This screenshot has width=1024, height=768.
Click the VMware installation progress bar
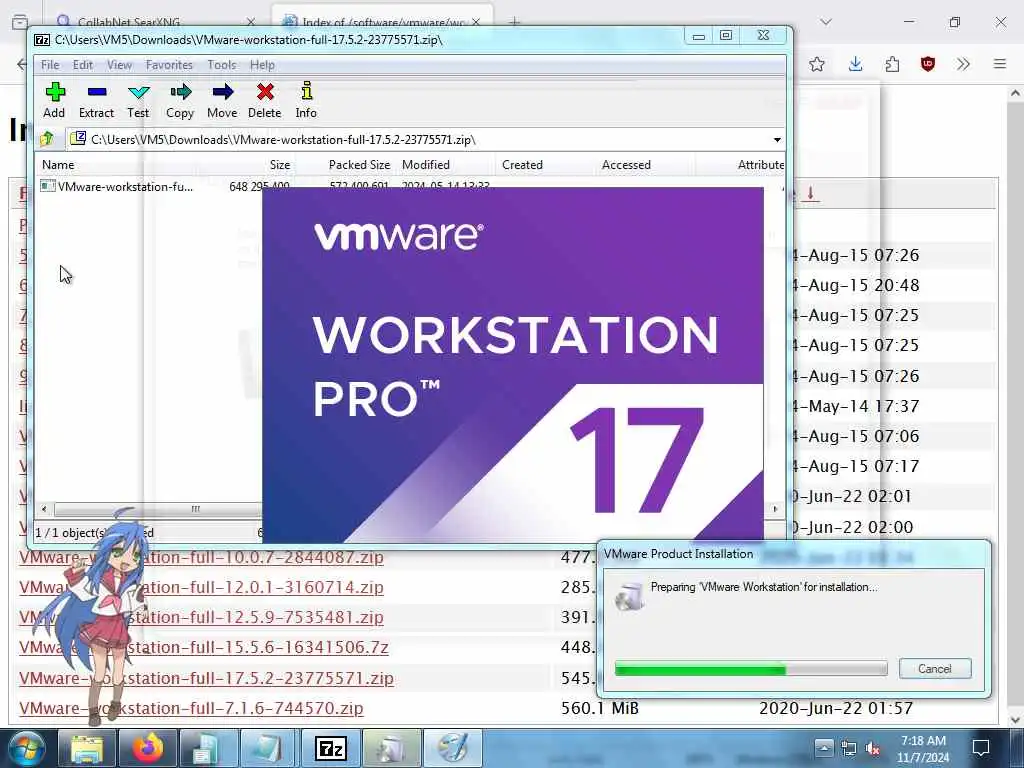pos(751,669)
